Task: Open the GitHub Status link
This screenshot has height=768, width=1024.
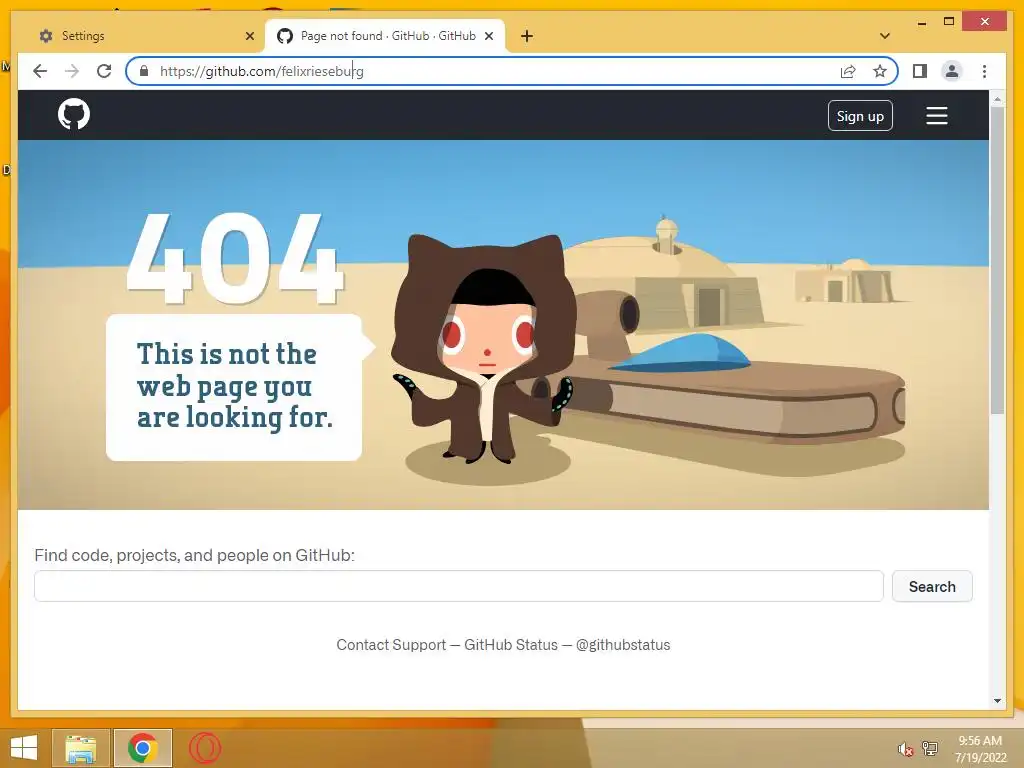Action: (511, 645)
